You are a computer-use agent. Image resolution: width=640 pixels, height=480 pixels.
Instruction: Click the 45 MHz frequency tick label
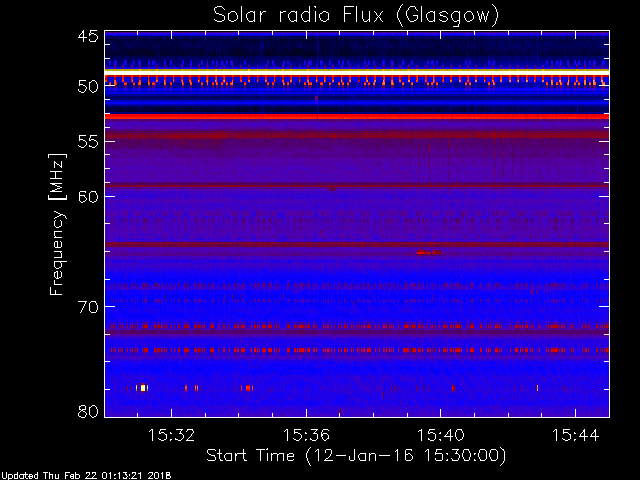pos(87,38)
